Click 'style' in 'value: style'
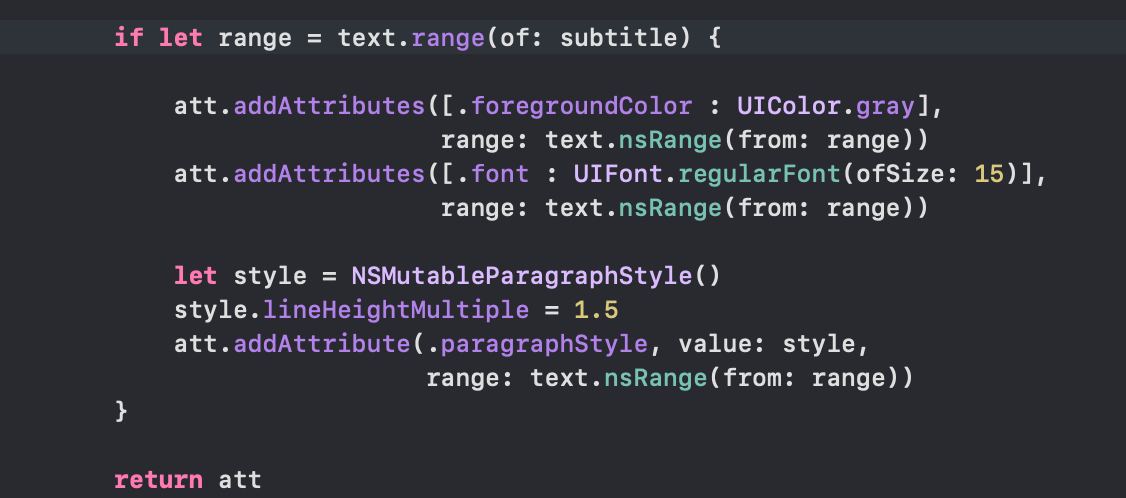The image size is (1126, 498). (819, 345)
